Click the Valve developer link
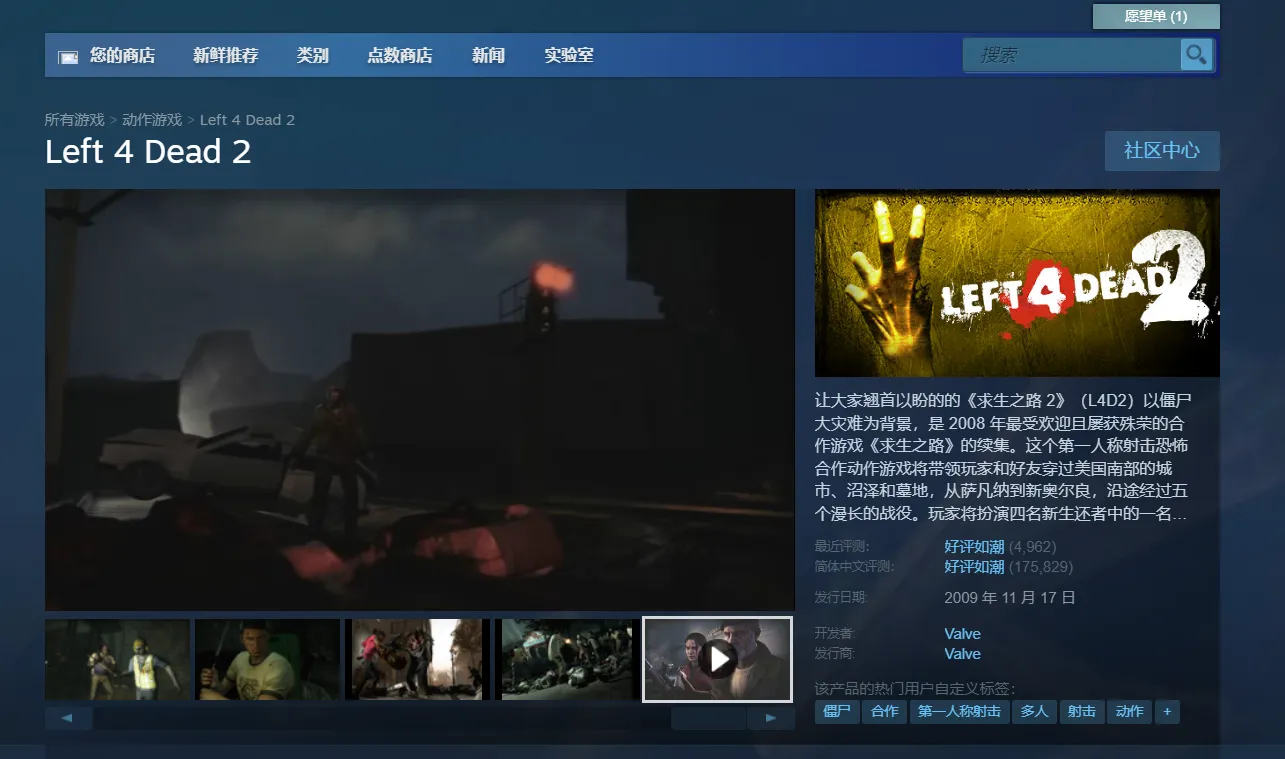The height and width of the screenshot is (759, 1285). click(962, 634)
